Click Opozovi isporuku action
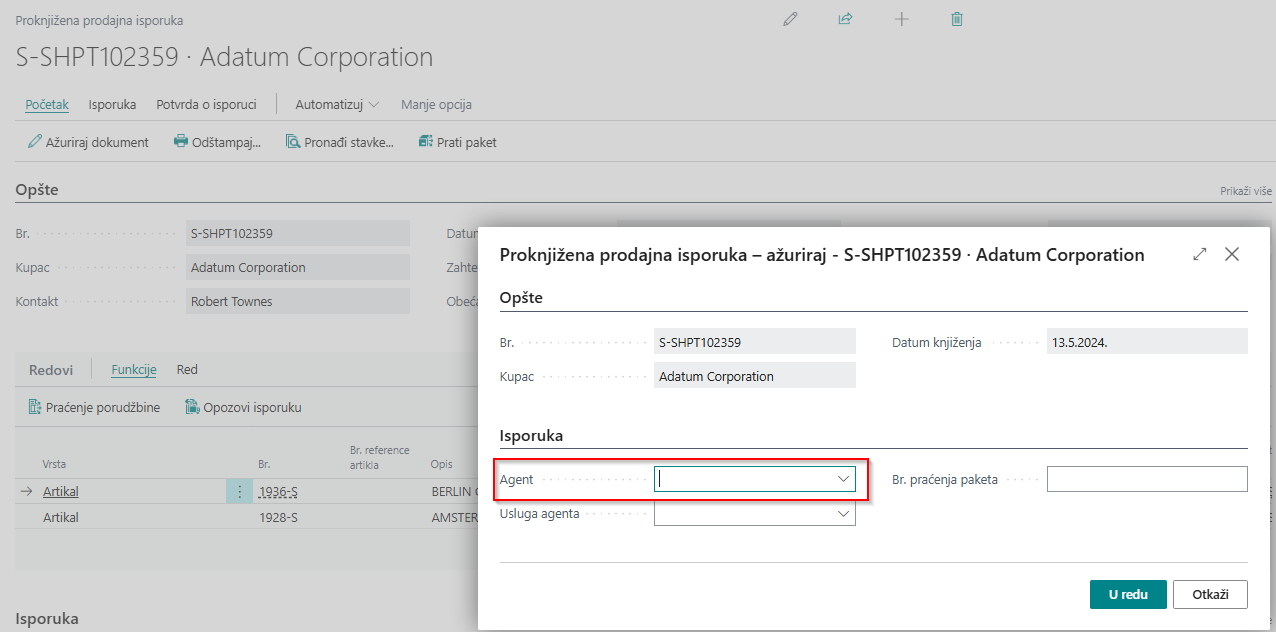This screenshot has width=1276, height=632. 243,407
